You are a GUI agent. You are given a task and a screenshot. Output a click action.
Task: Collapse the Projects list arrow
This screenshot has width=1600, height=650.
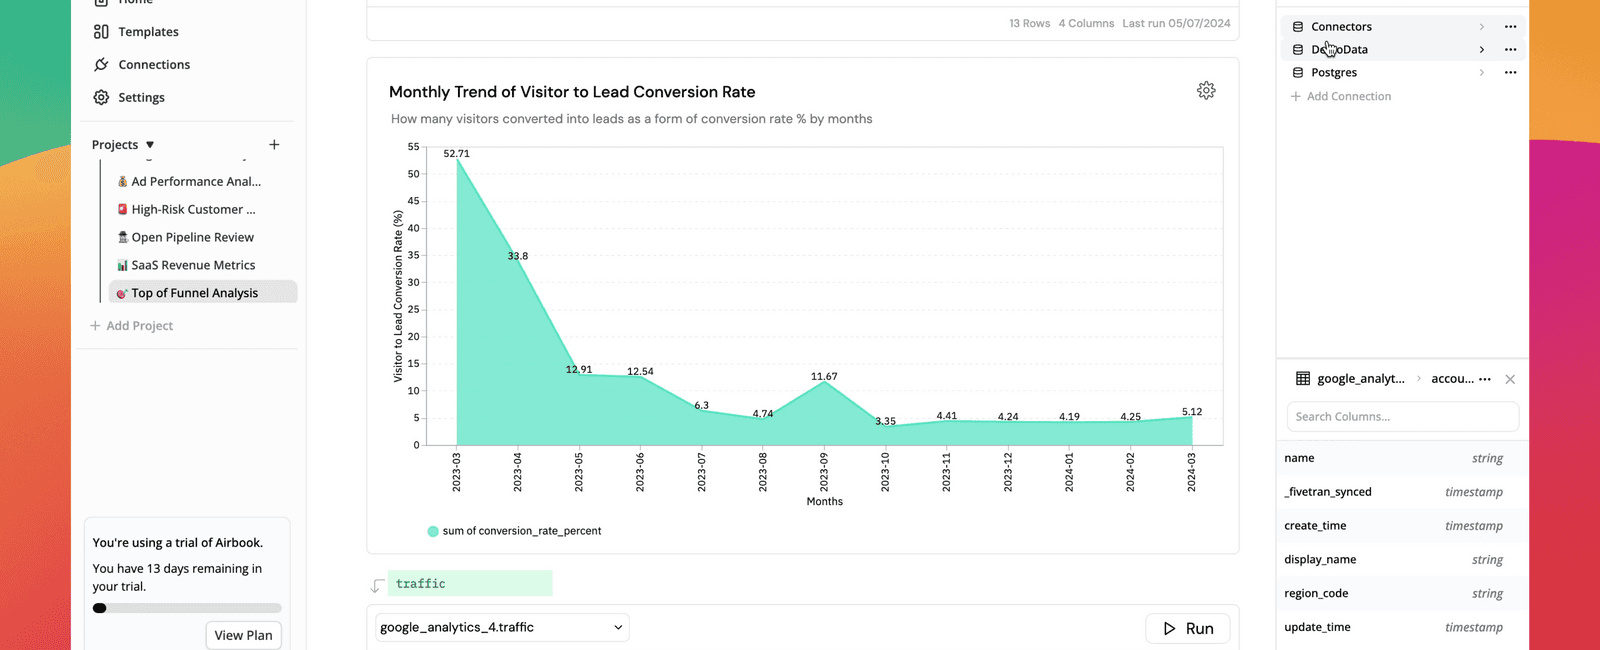150,145
